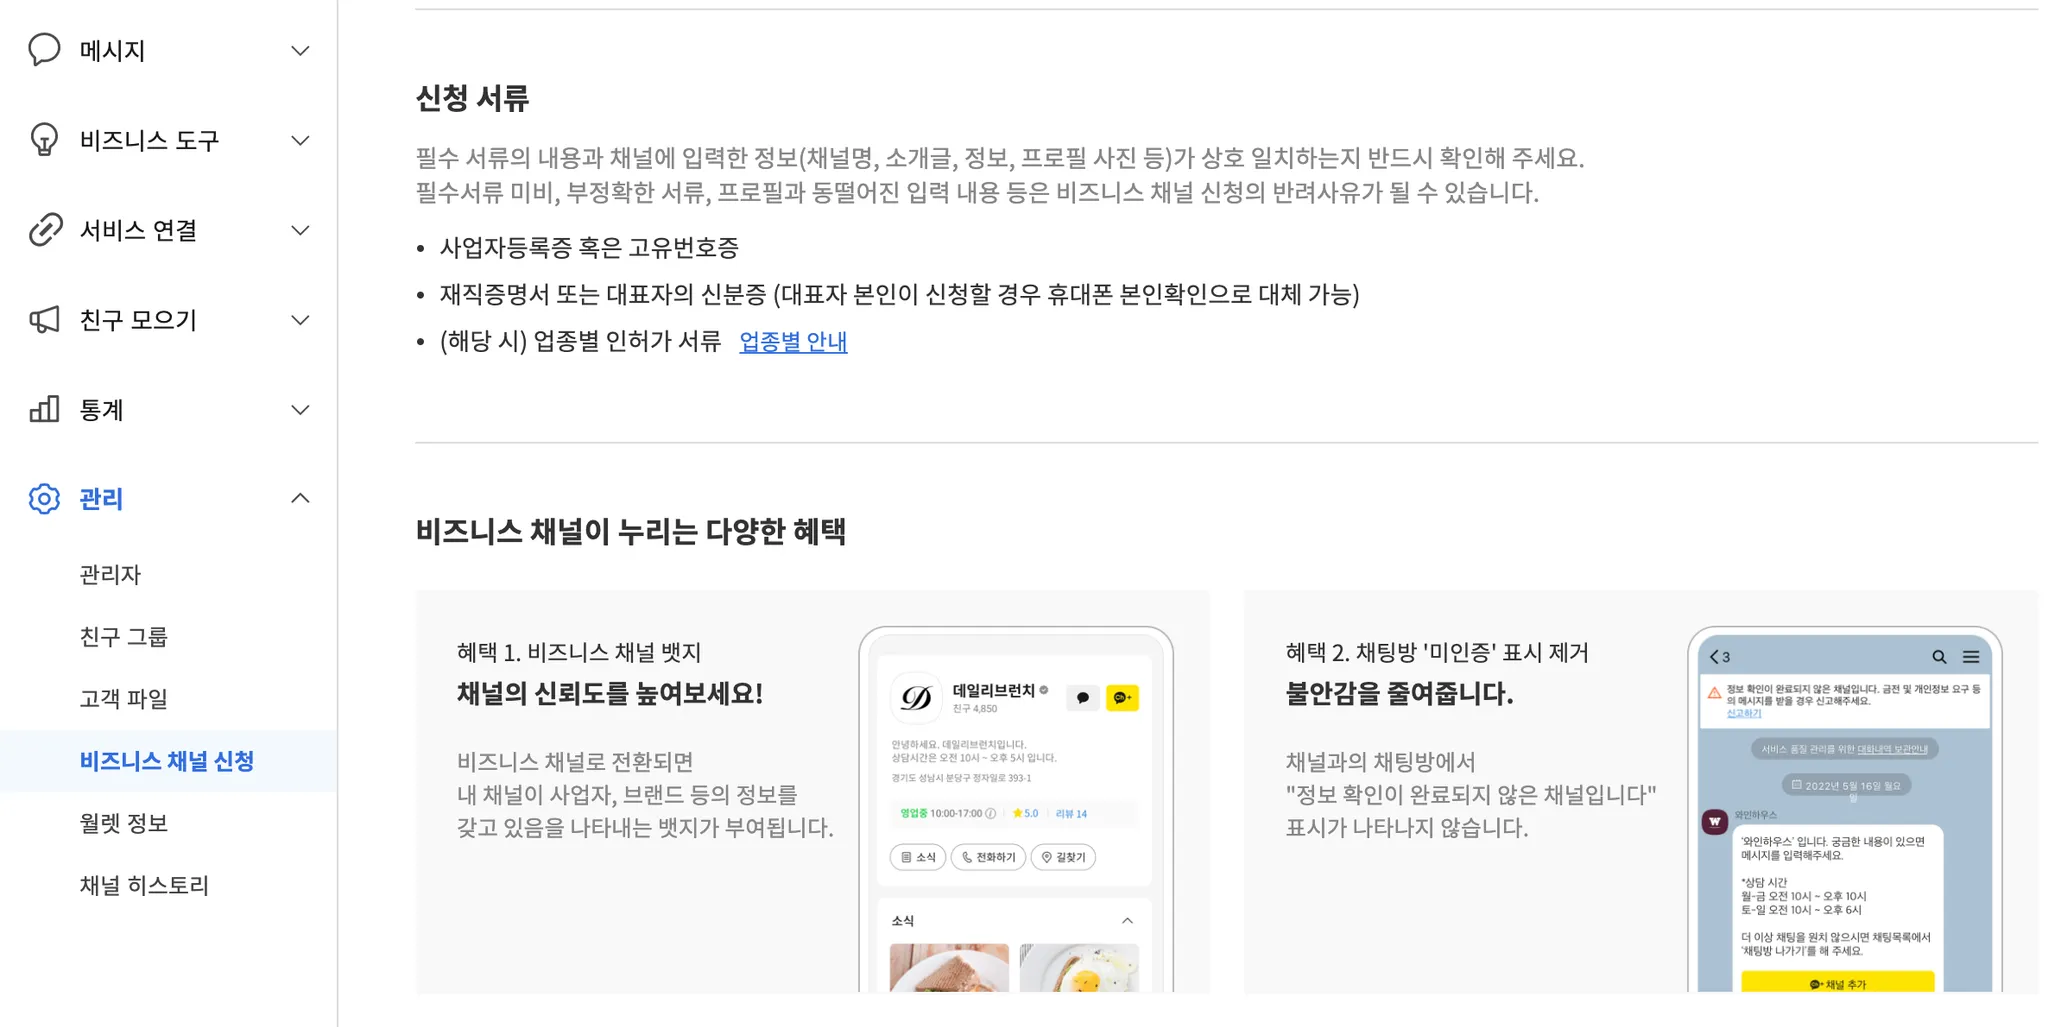Open 월렛 정보 in sidebar
2048x1027 pixels.
click(x=124, y=823)
